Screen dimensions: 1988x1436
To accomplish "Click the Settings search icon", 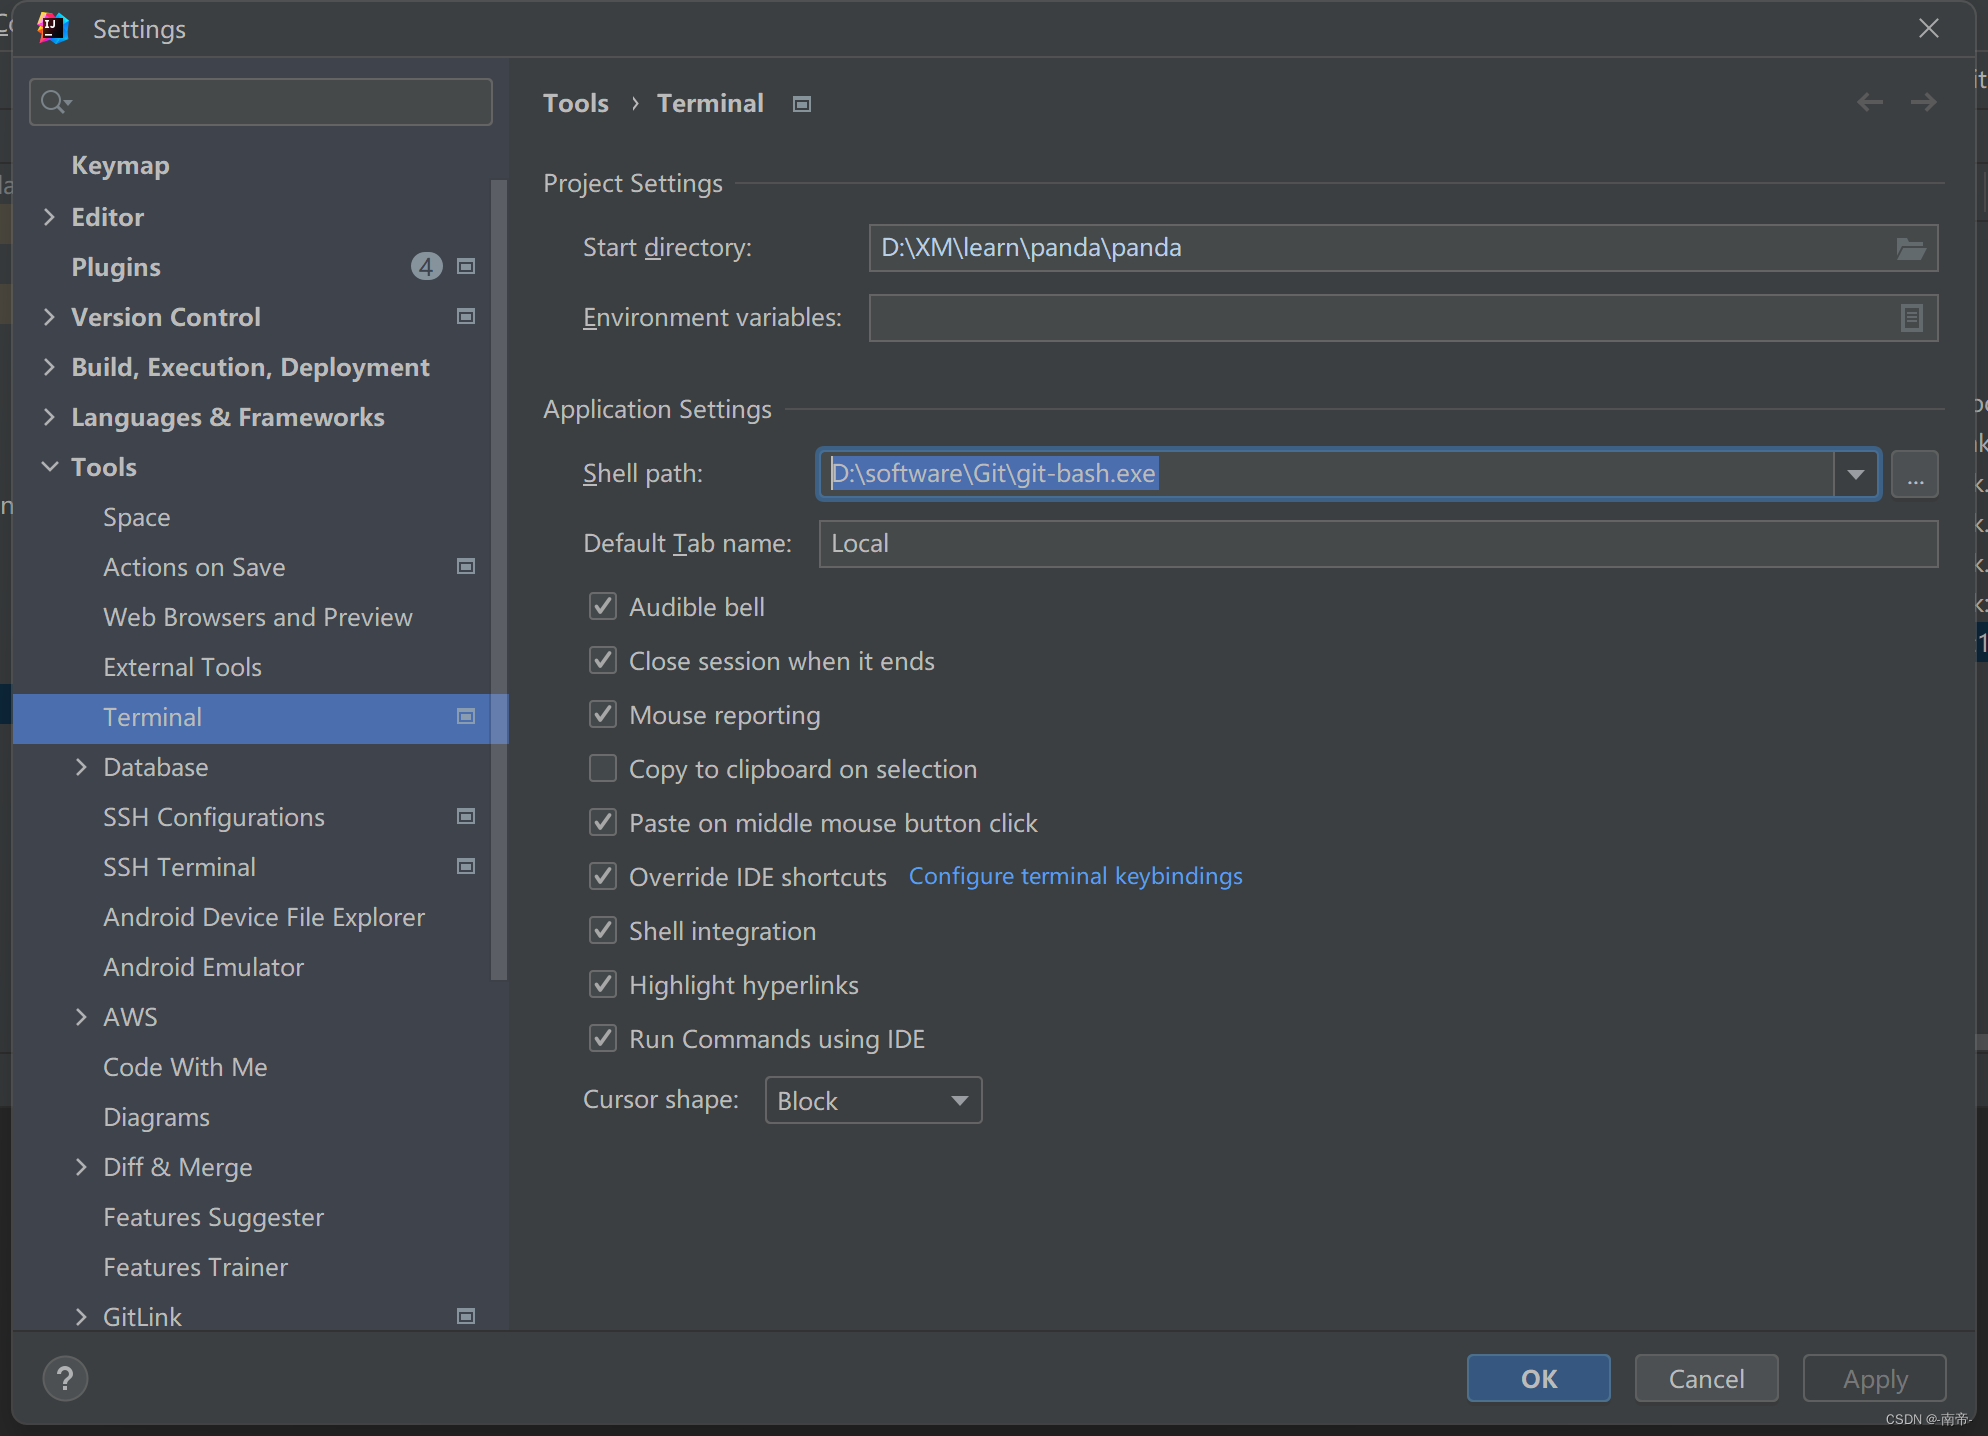I will coord(56,102).
